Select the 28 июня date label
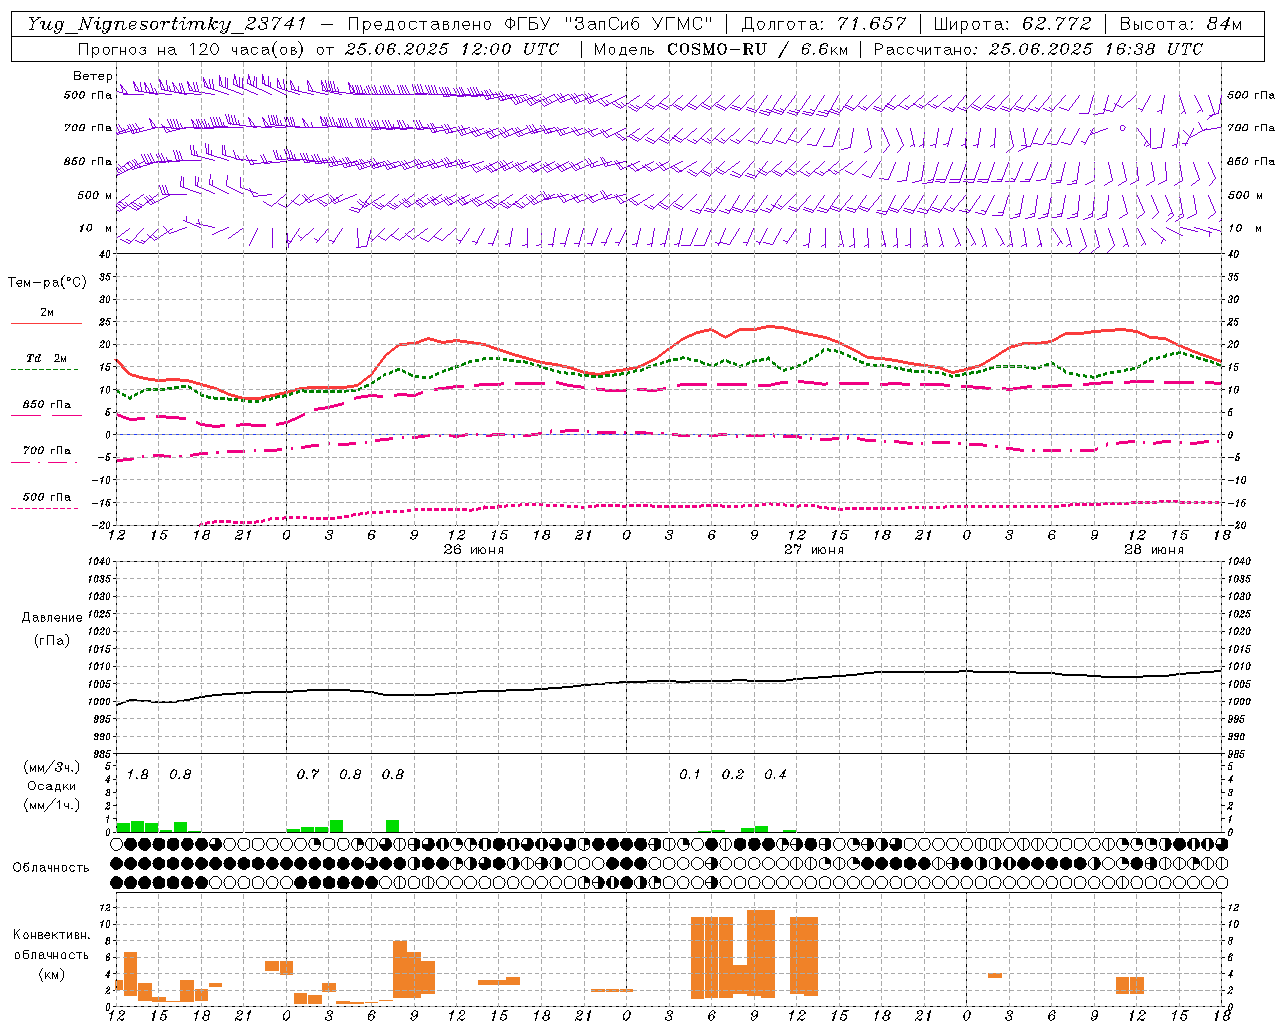1280x1024 pixels. [x=1153, y=550]
